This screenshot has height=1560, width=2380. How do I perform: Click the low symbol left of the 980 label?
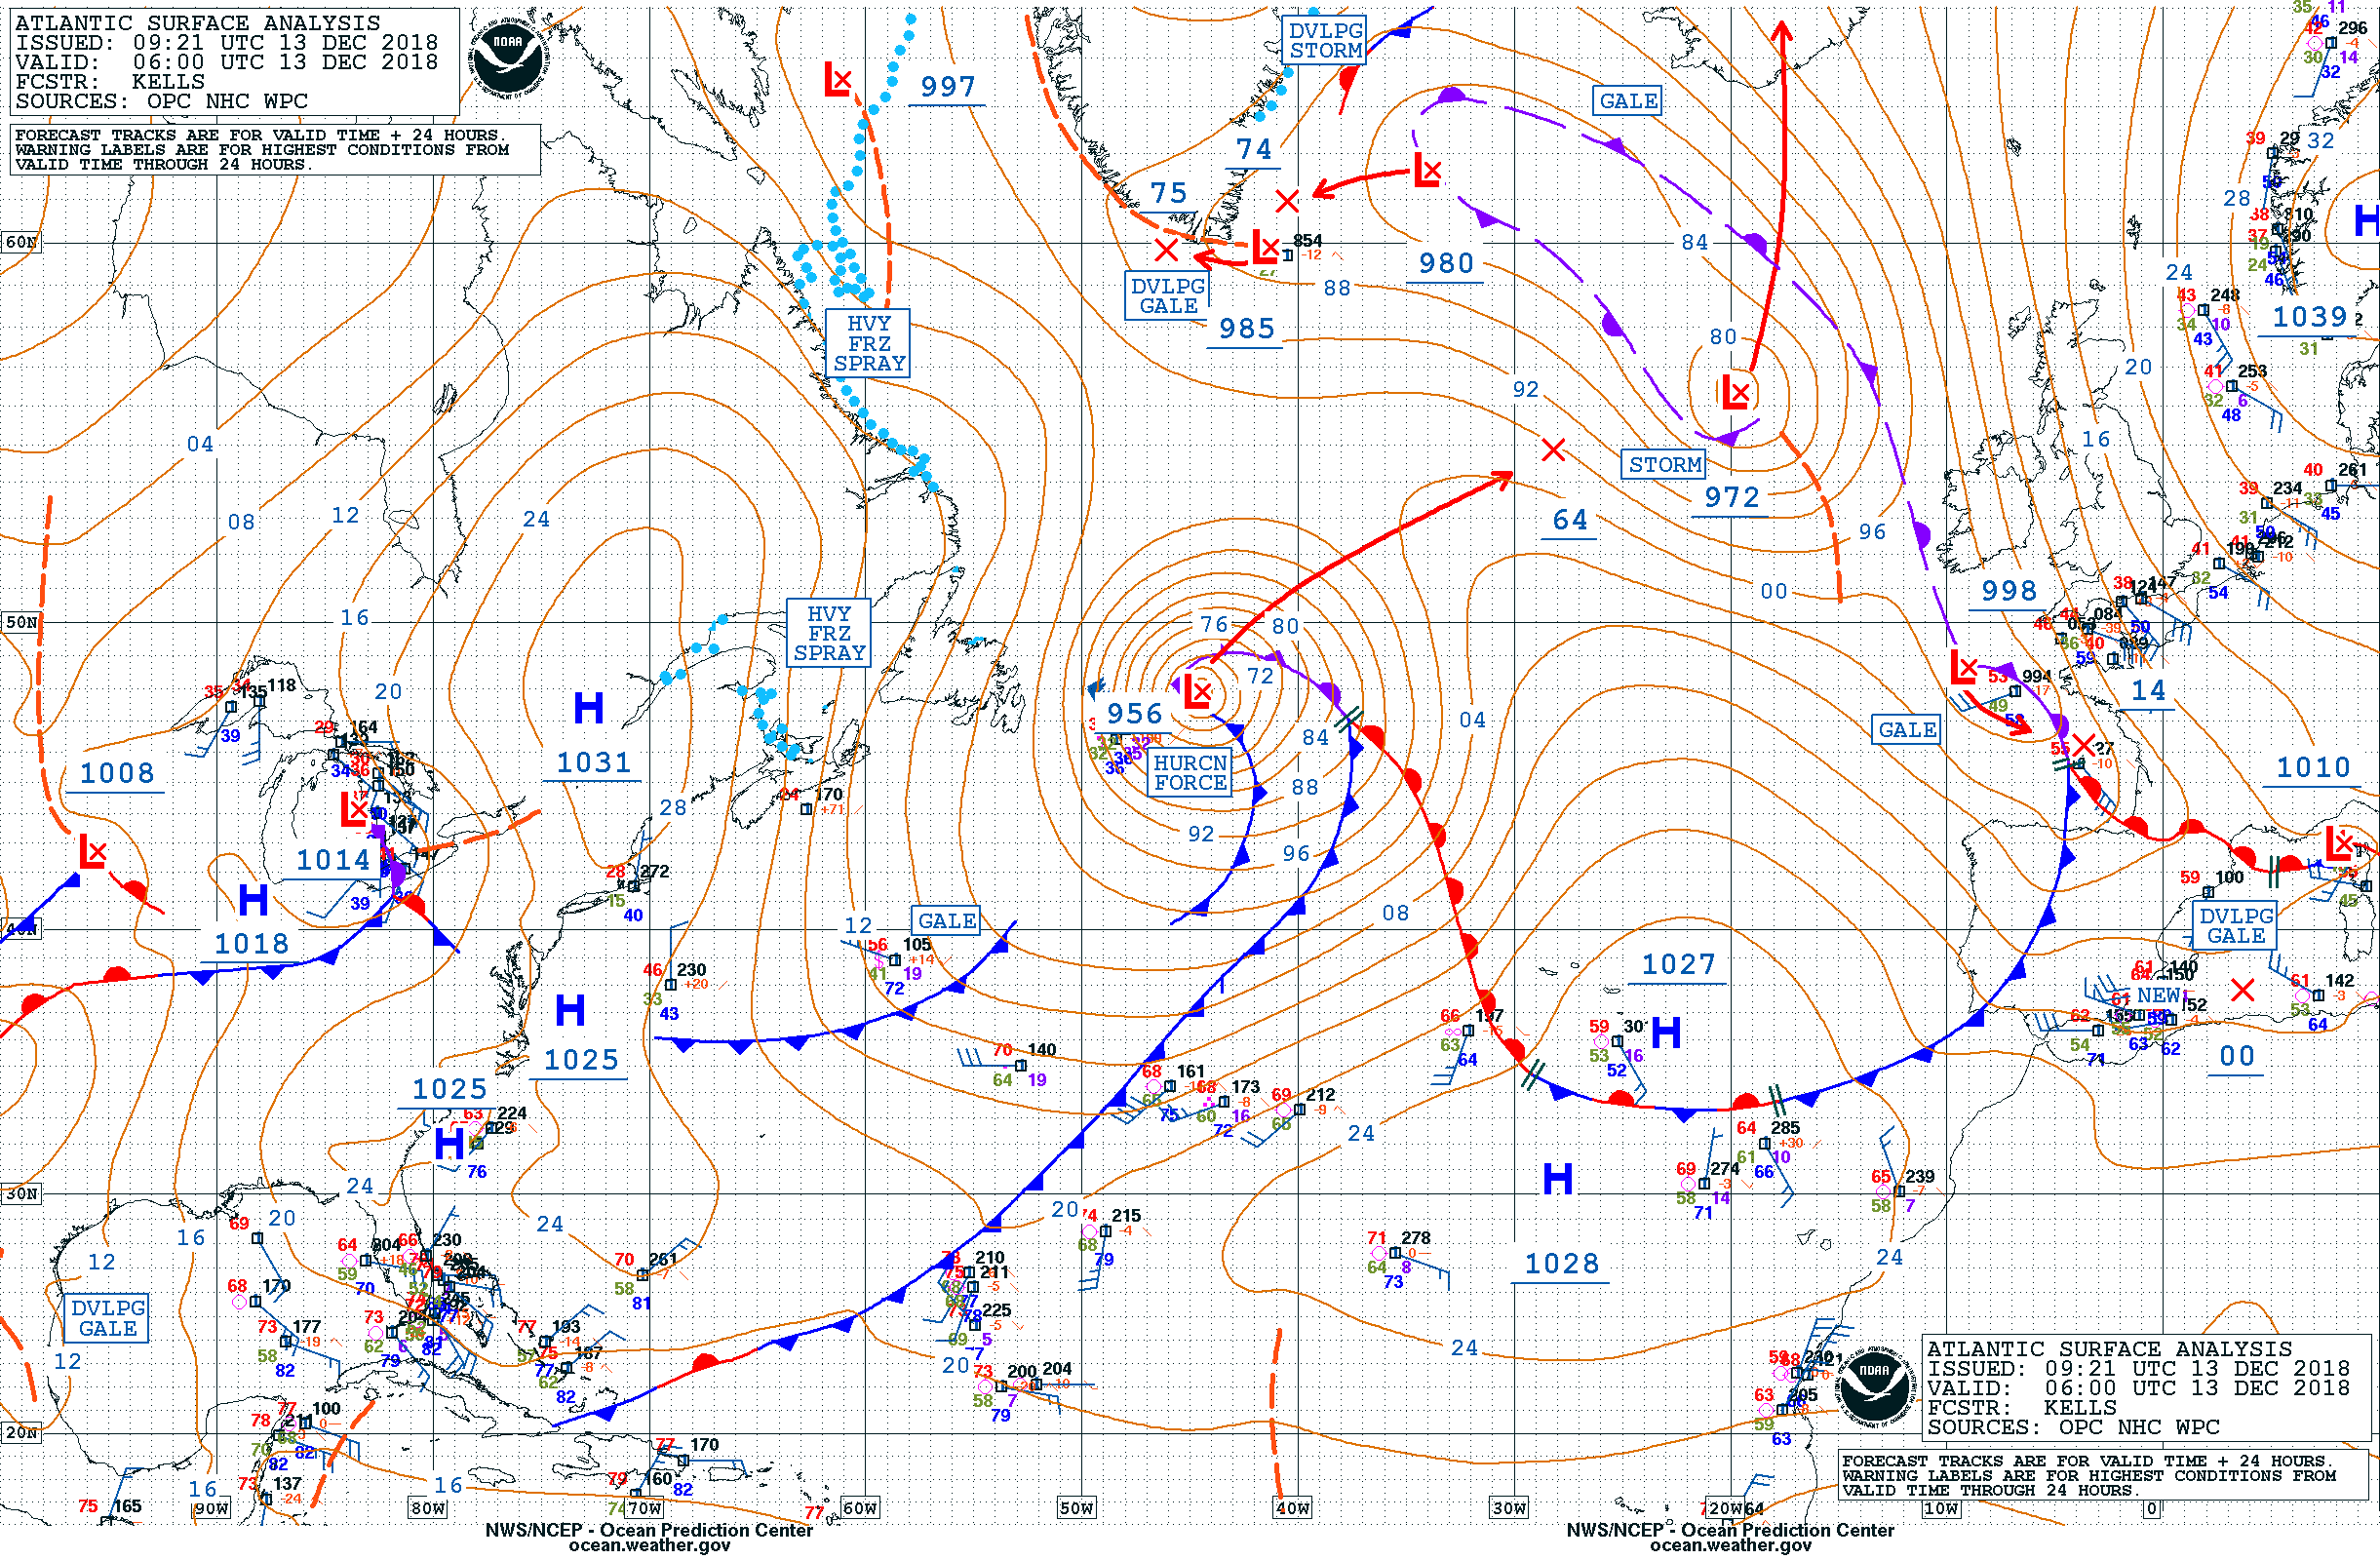pos(1429,170)
